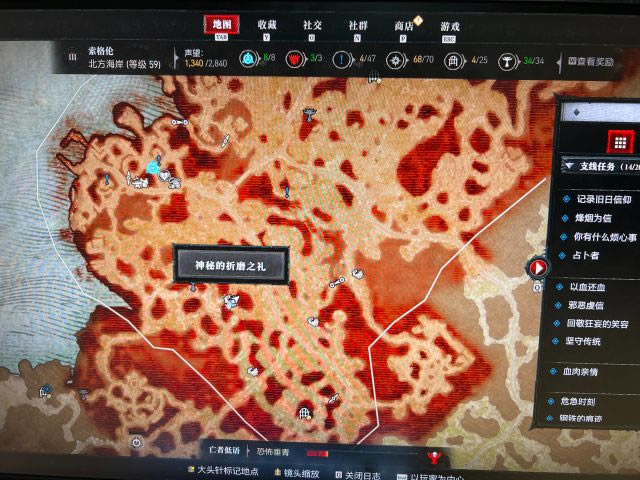
Task: Open the 社交 social tab
Action: pos(312,24)
